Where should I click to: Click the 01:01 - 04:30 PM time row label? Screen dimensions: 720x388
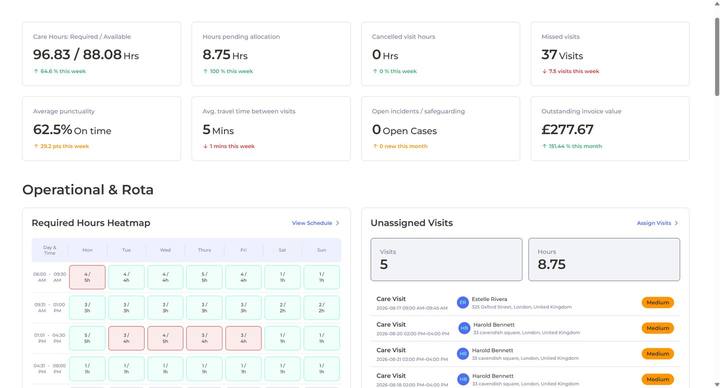pos(50,338)
